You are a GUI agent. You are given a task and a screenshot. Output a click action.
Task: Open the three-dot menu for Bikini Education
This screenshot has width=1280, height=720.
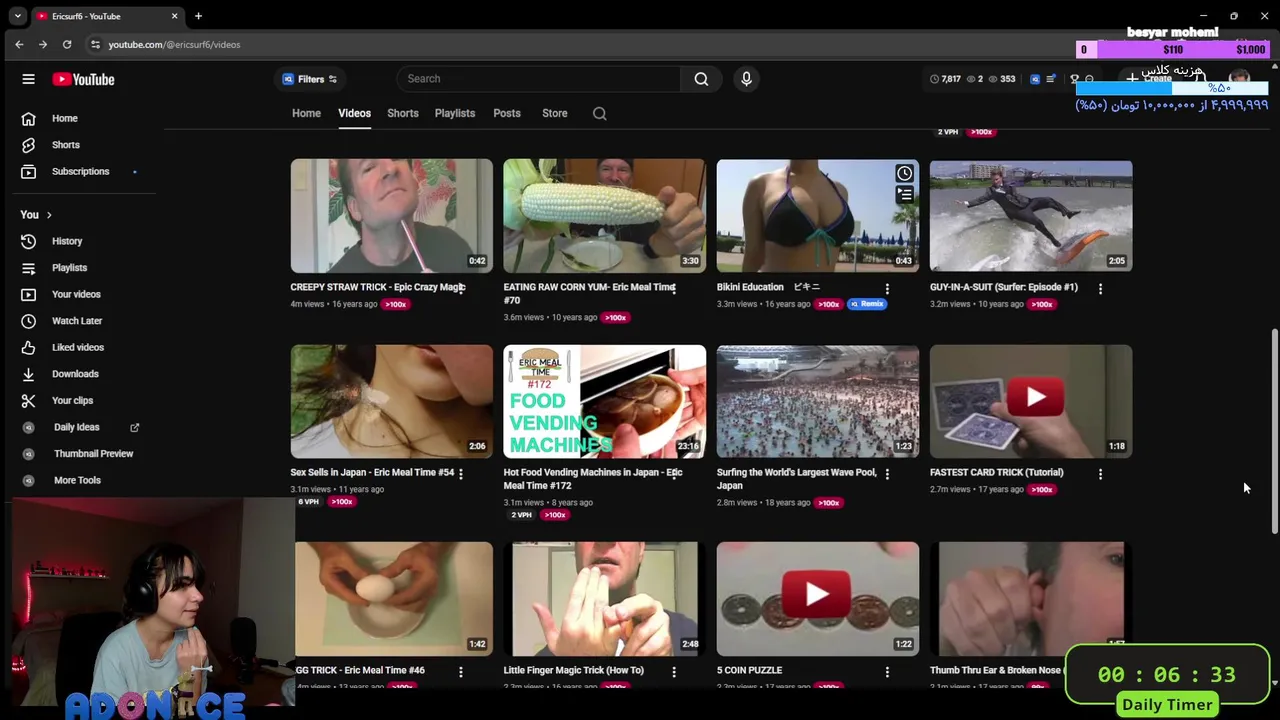click(887, 288)
